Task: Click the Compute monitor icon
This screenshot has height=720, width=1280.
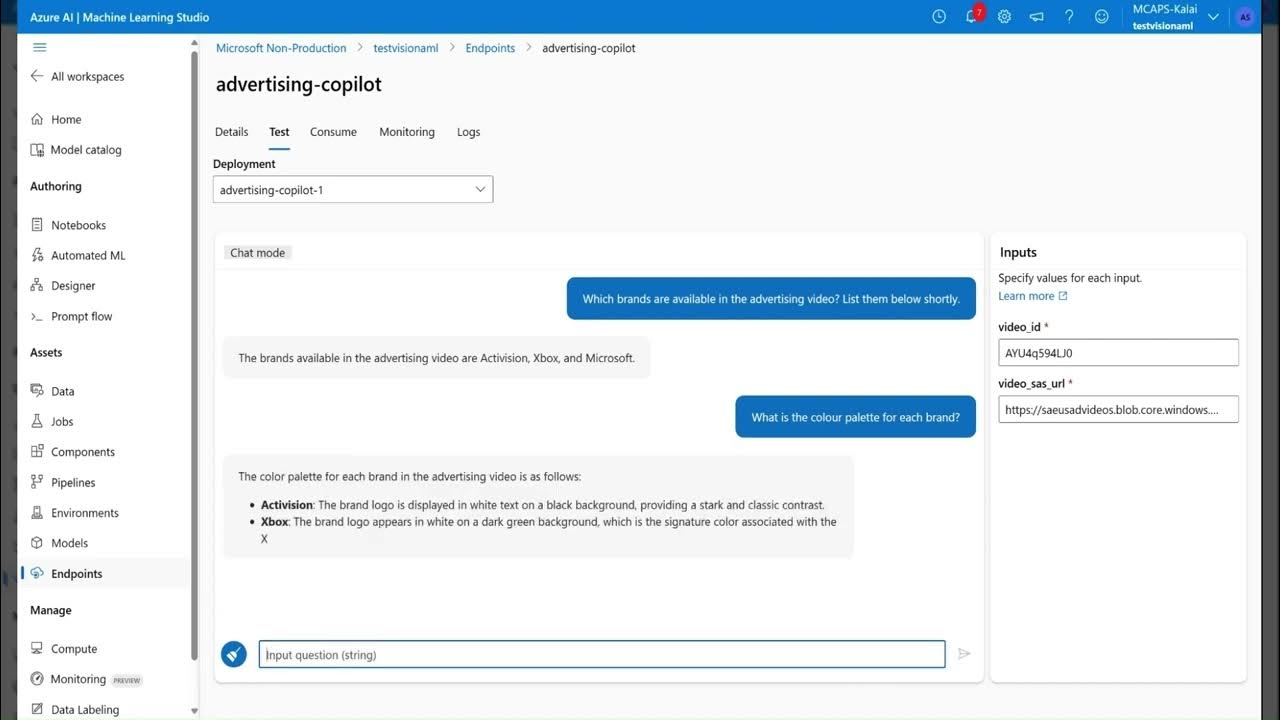Action: 37,649
